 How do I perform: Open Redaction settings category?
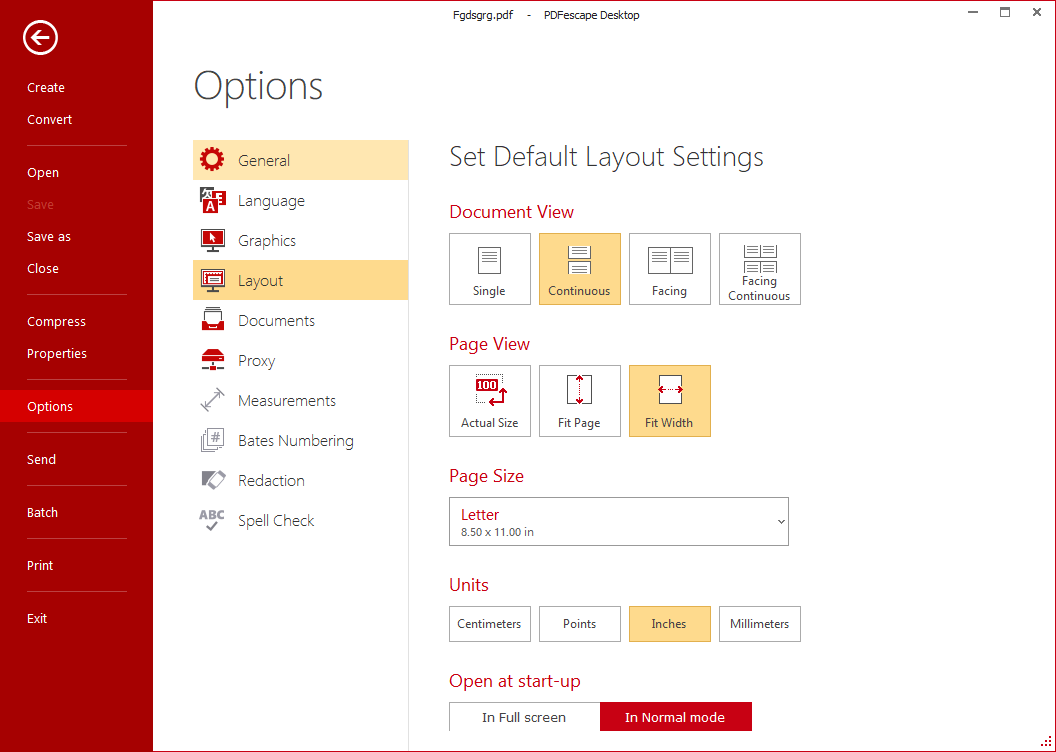pyautogui.click(x=271, y=481)
